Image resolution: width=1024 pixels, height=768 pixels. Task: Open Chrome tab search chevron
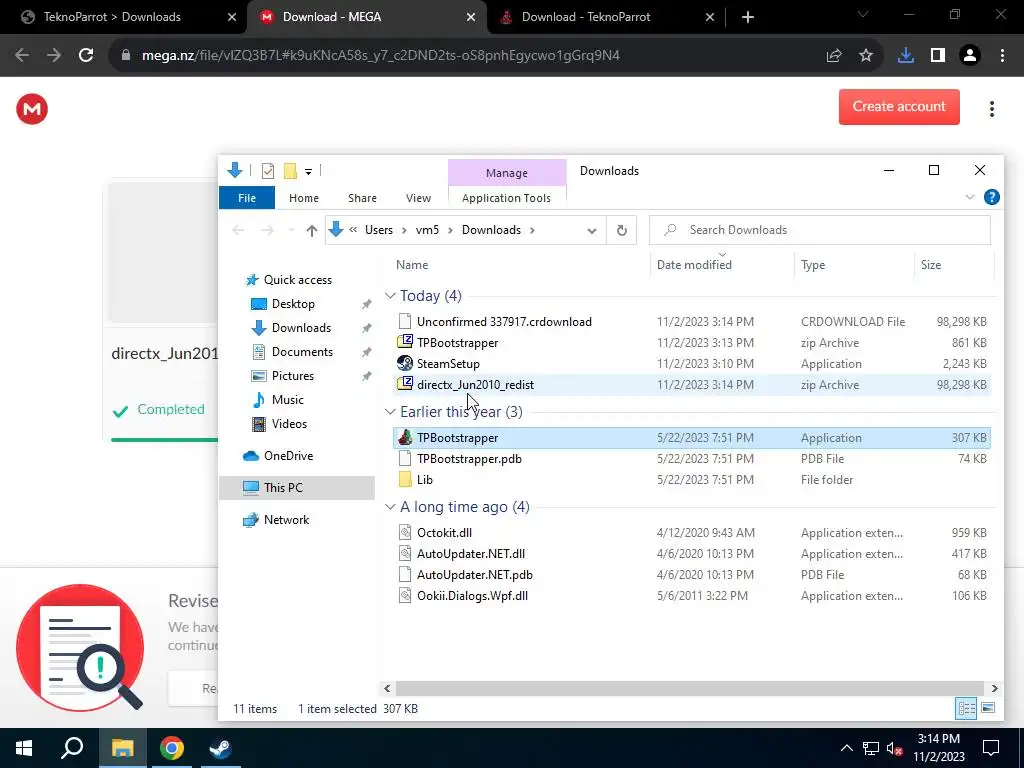tap(863, 14)
